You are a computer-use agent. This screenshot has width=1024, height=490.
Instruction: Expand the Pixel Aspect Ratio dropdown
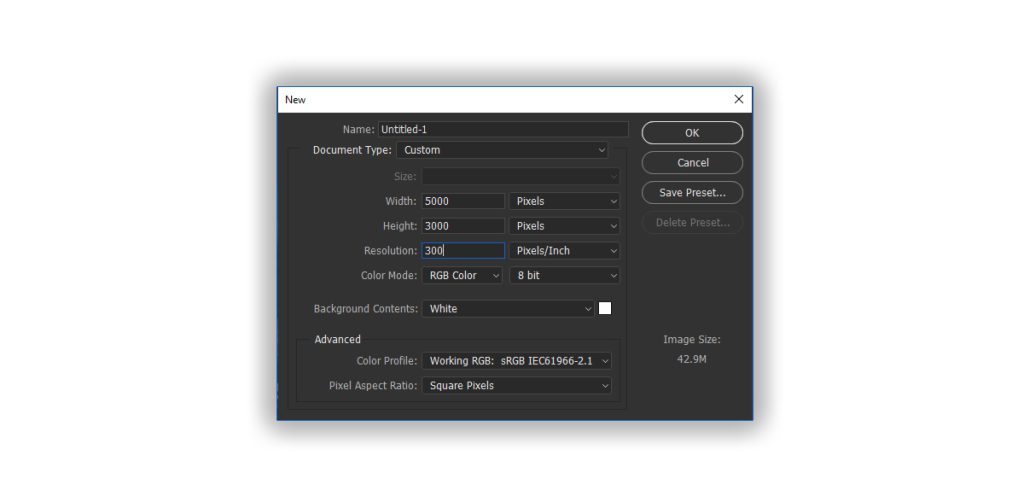pos(517,385)
